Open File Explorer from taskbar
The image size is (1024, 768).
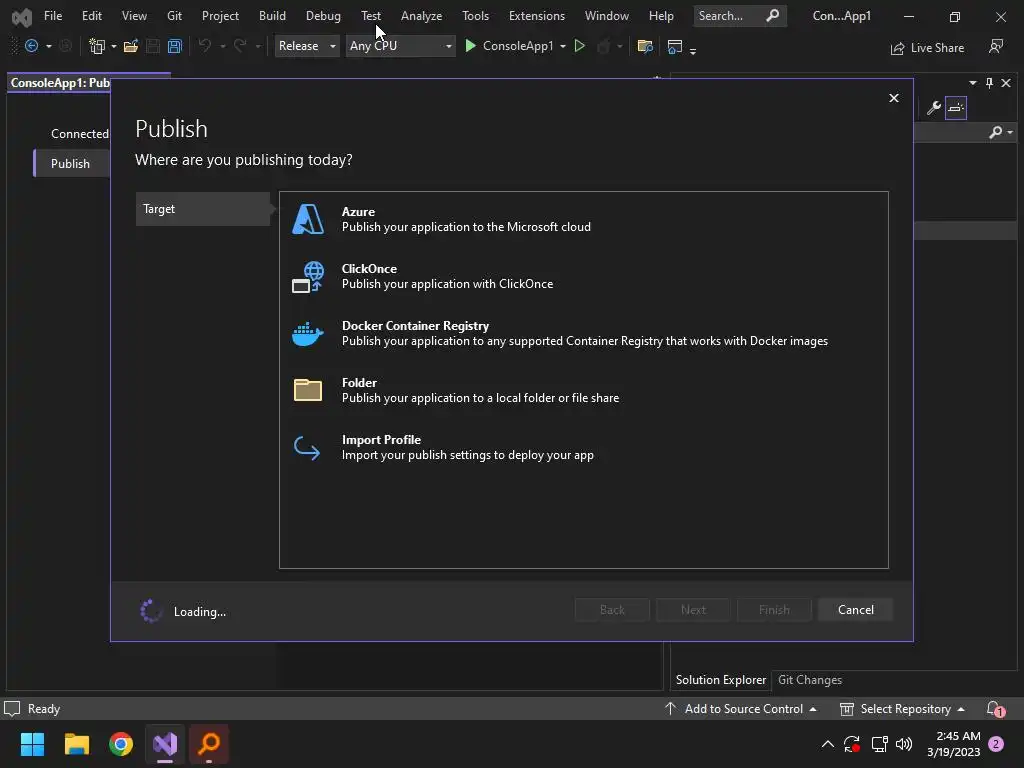[x=77, y=744]
